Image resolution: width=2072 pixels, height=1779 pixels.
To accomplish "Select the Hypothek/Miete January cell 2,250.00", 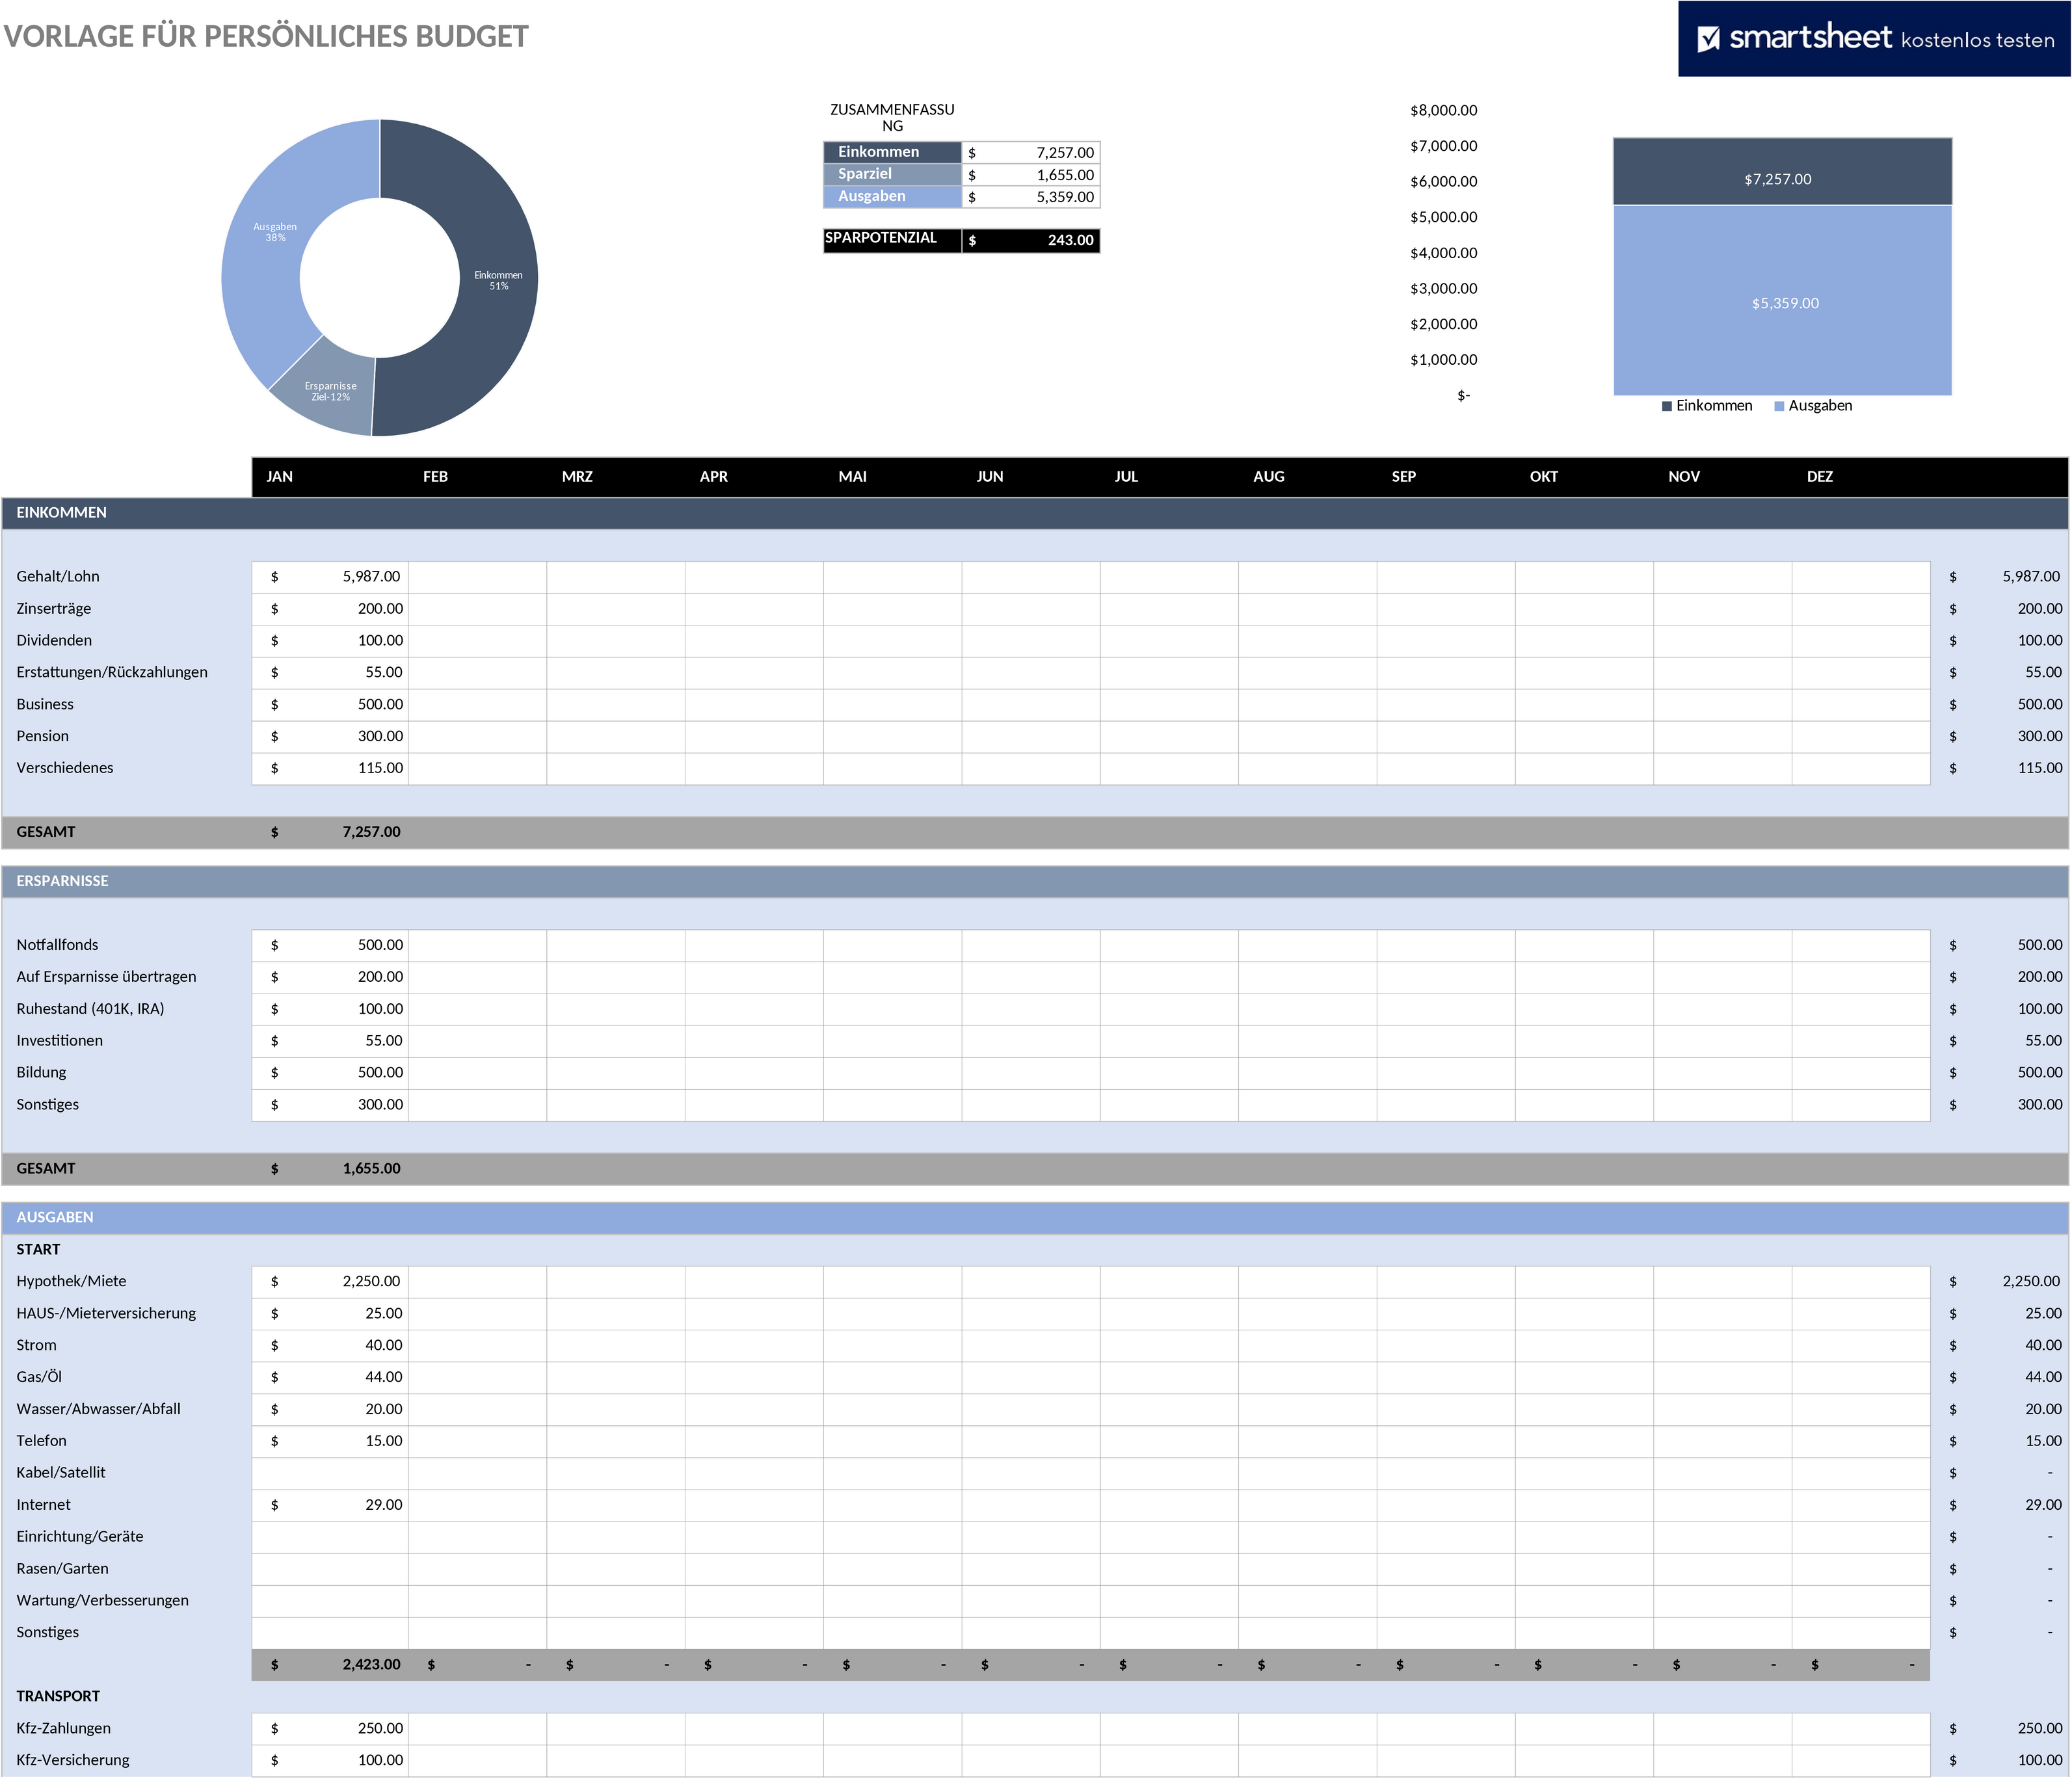I will [x=330, y=1282].
